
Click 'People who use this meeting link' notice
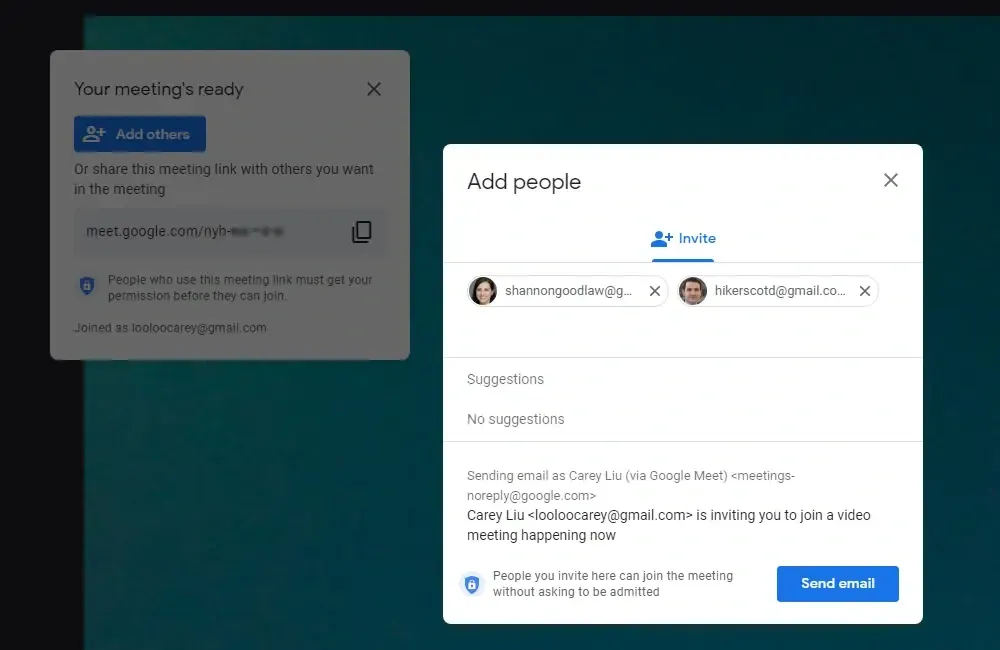point(240,288)
